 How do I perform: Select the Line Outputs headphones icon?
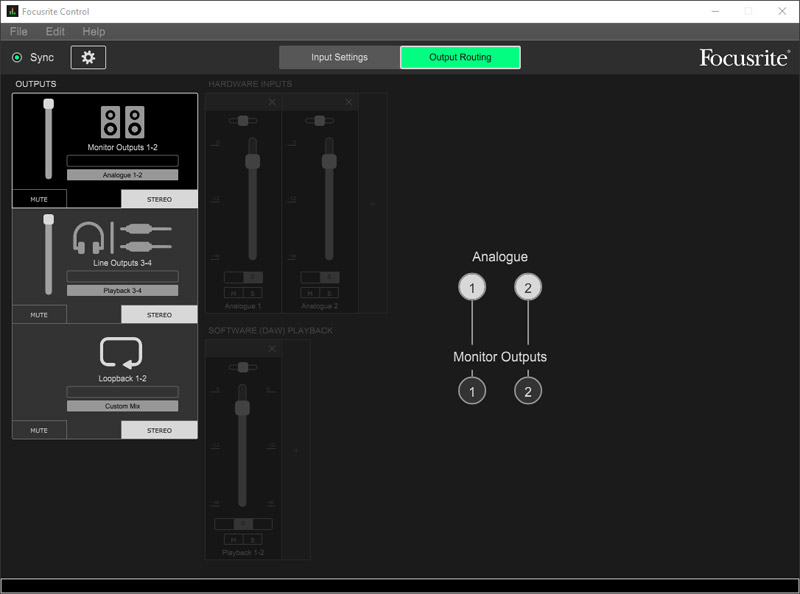pos(88,238)
